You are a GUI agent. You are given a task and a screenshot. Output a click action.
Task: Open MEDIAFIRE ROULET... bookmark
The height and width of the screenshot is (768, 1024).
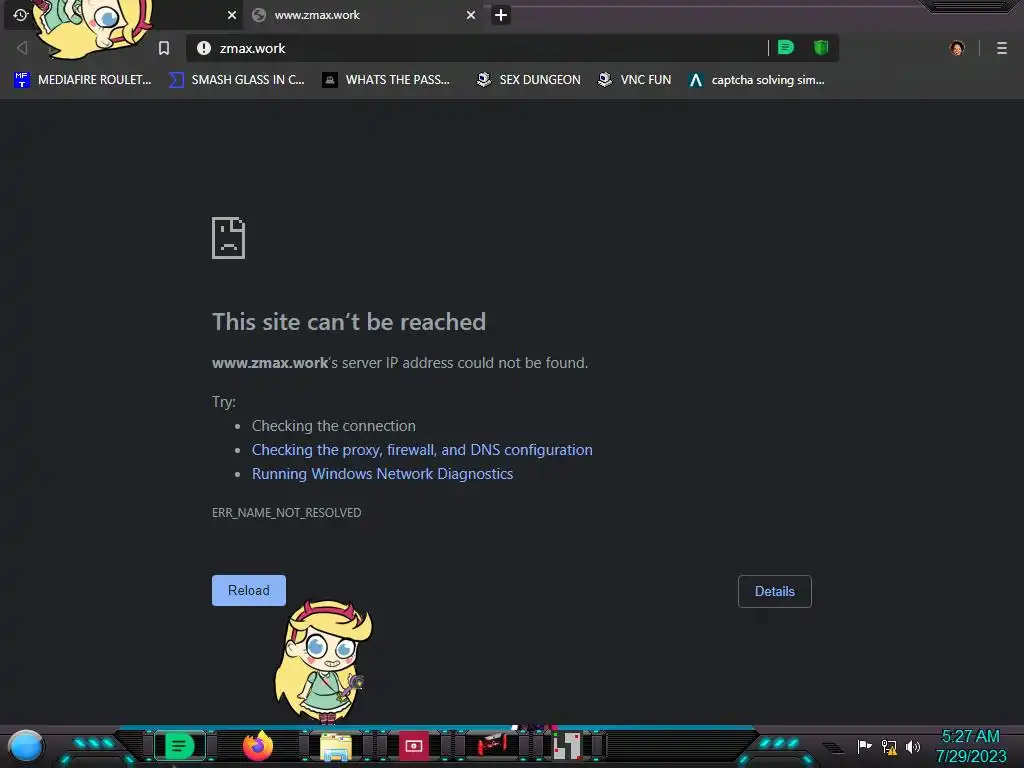[83, 80]
